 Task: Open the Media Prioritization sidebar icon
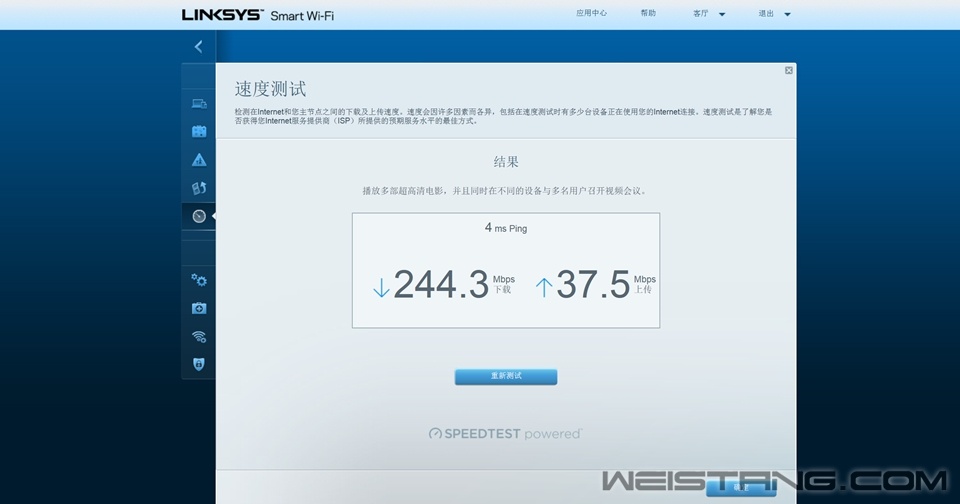pos(199,188)
